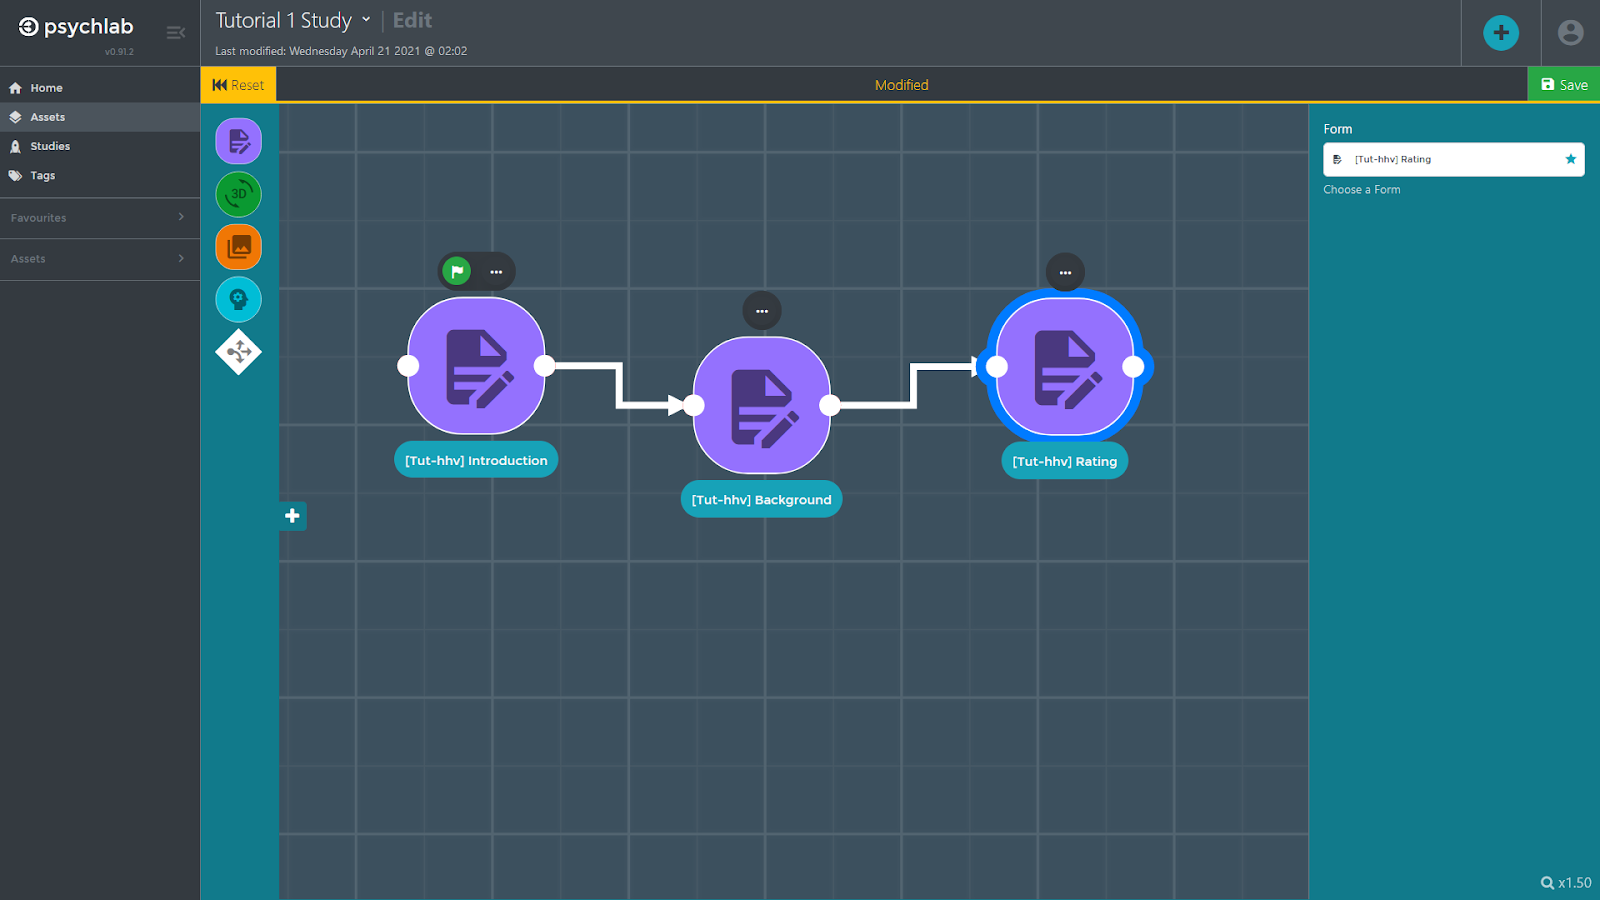Select the diamond randomizer node tool
Viewport: 1600px width, 900px height.
coord(238,352)
